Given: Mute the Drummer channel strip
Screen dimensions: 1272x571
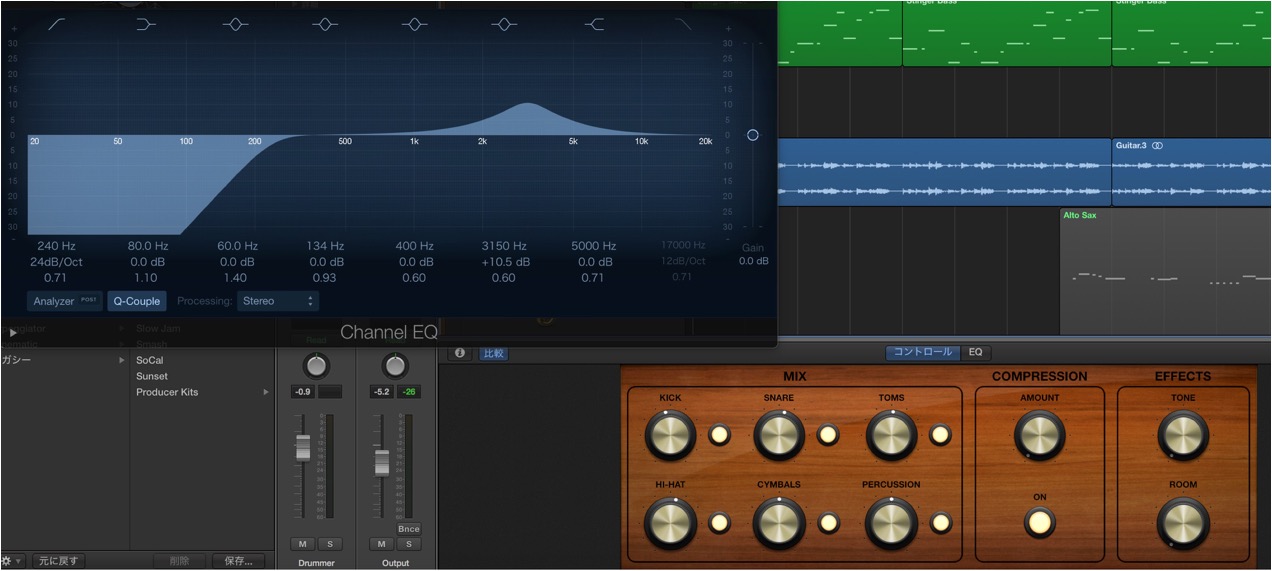Looking at the screenshot, I should [x=303, y=544].
